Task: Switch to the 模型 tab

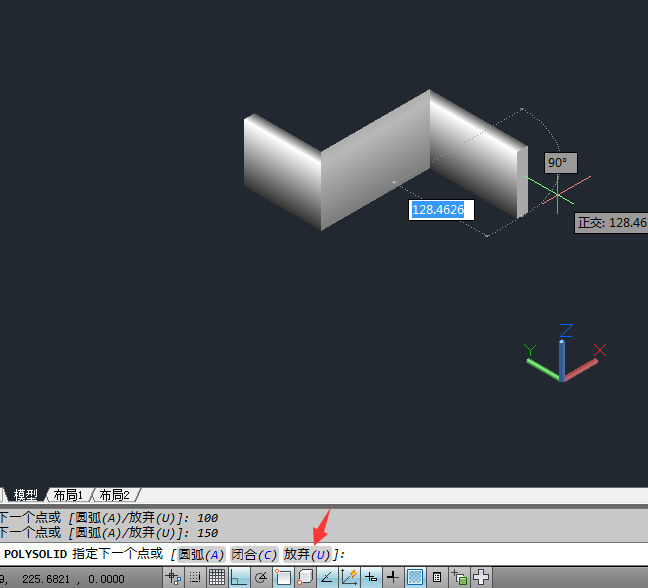Action: click(x=25, y=495)
